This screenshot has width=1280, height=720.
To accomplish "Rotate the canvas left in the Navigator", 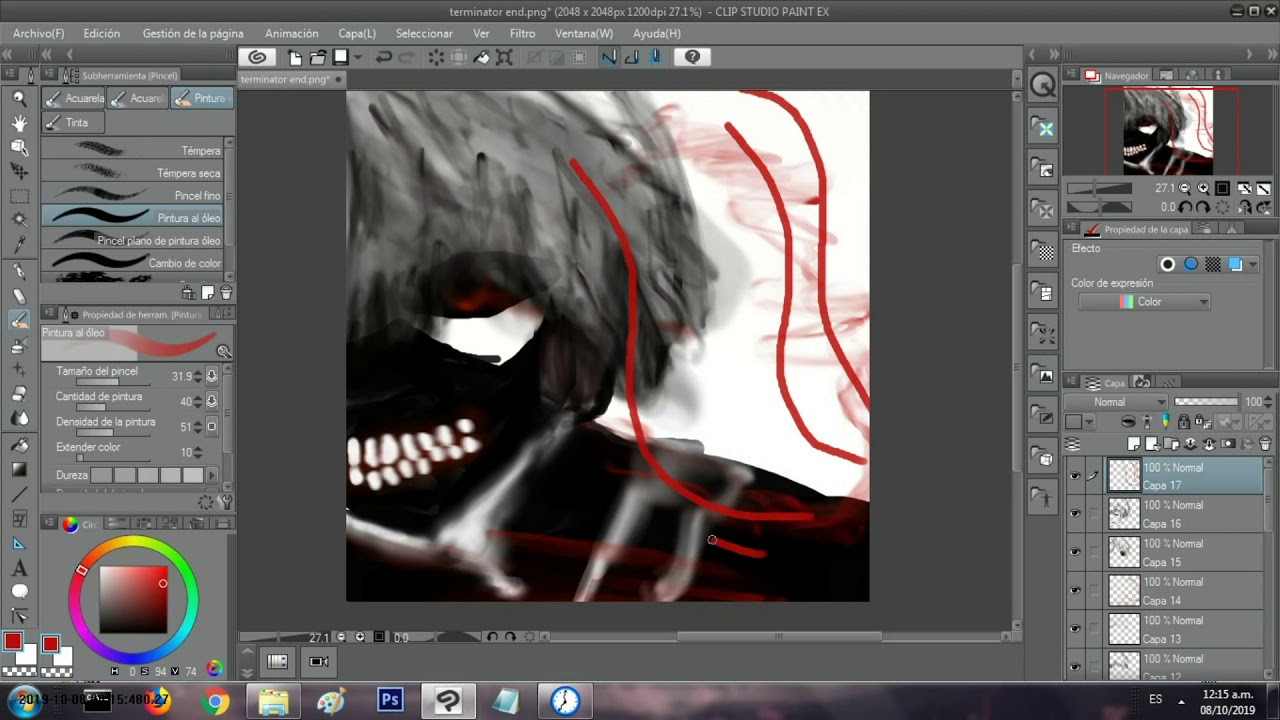I will pyautogui.click(x=1184, y=207).
